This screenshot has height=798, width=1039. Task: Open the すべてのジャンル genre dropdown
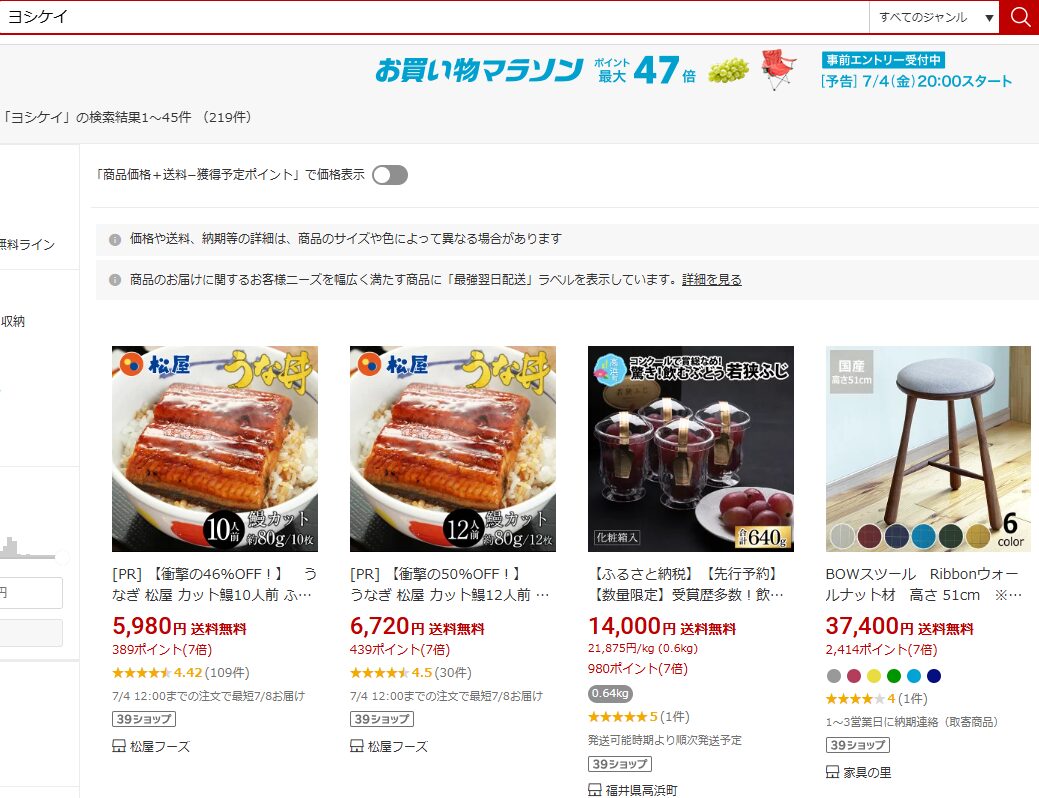[x=934, y=17]
